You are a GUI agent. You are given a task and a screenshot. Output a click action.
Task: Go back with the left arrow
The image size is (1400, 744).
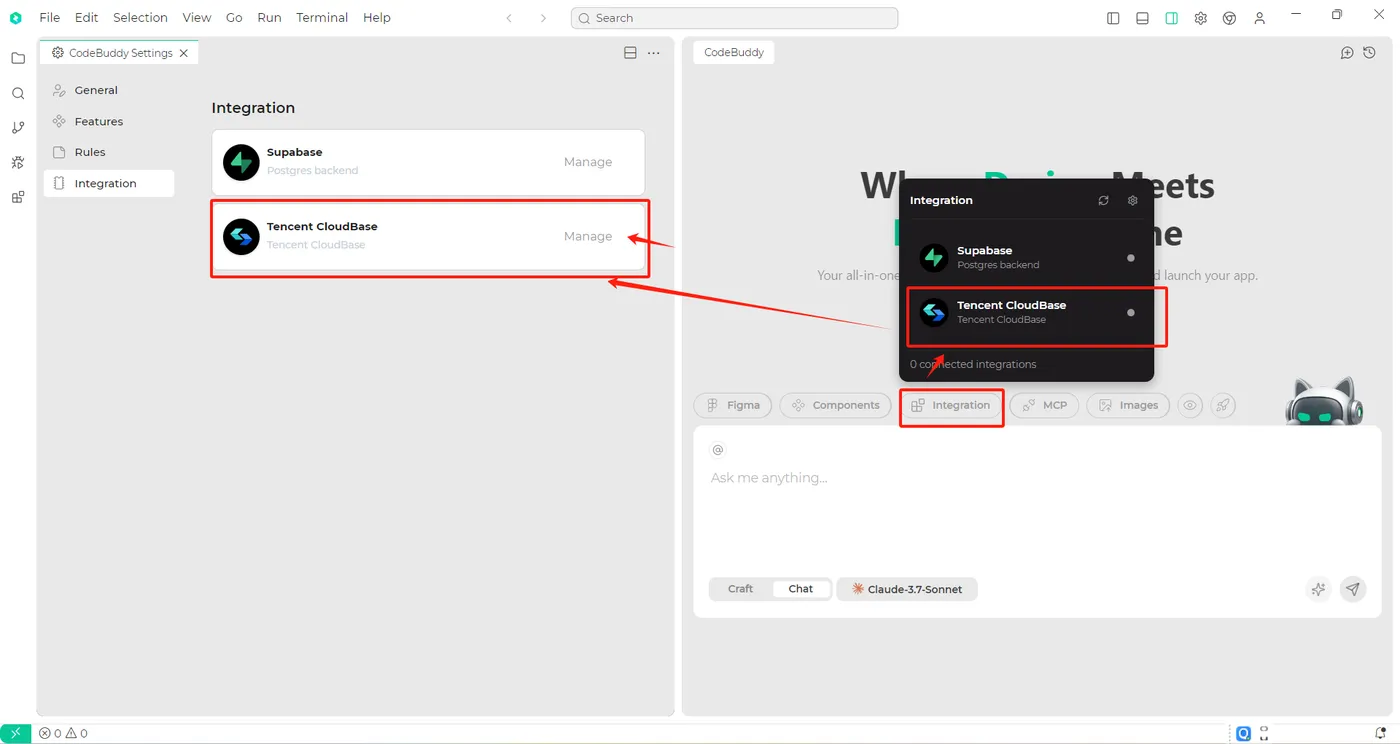click(509, 18)
